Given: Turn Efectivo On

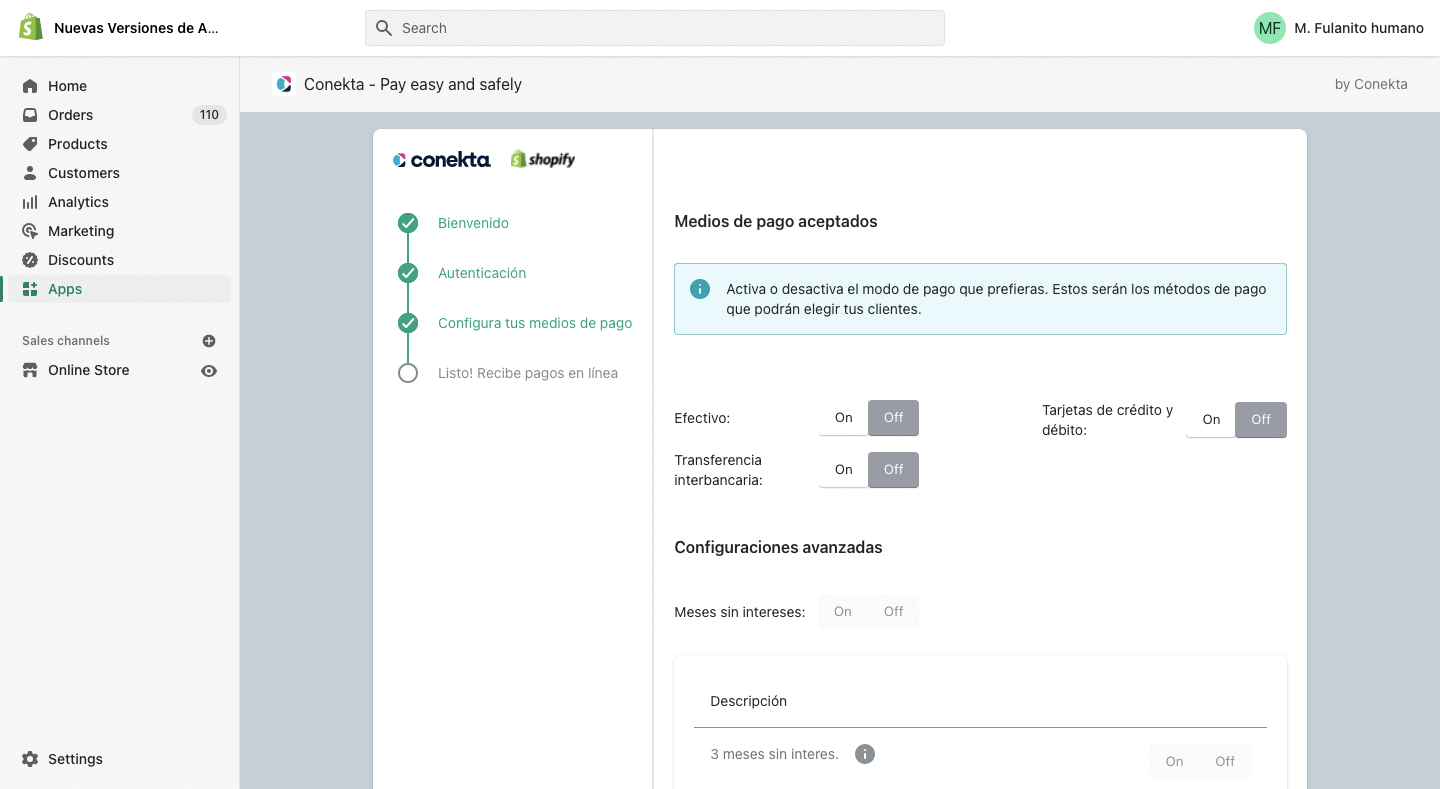Looking at the screenshot, I should point(844,418).
